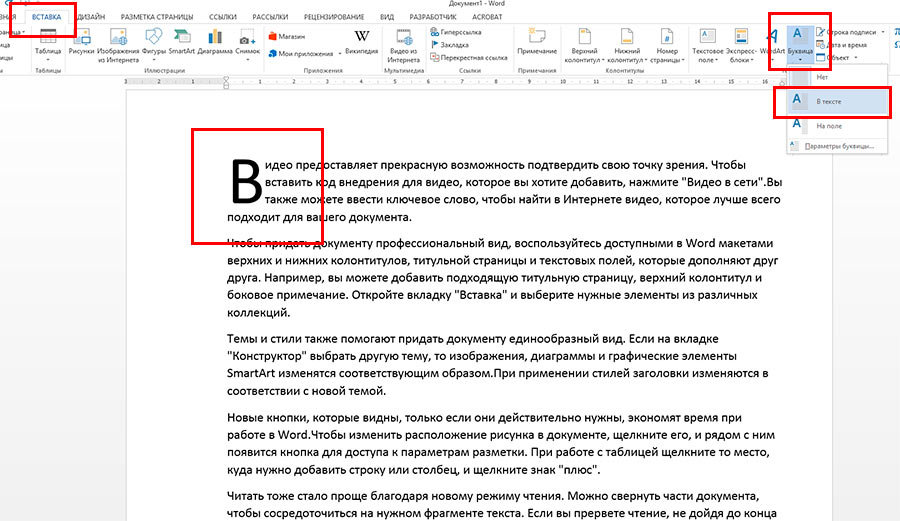
Task: Open the Экспресс-блоки quick parts menu
Action: tap(740, 45)
